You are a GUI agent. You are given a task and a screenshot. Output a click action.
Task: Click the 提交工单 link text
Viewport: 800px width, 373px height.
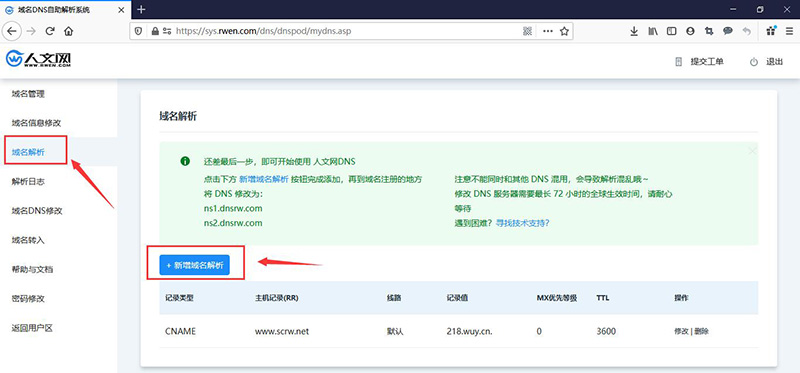coord(707,62)
